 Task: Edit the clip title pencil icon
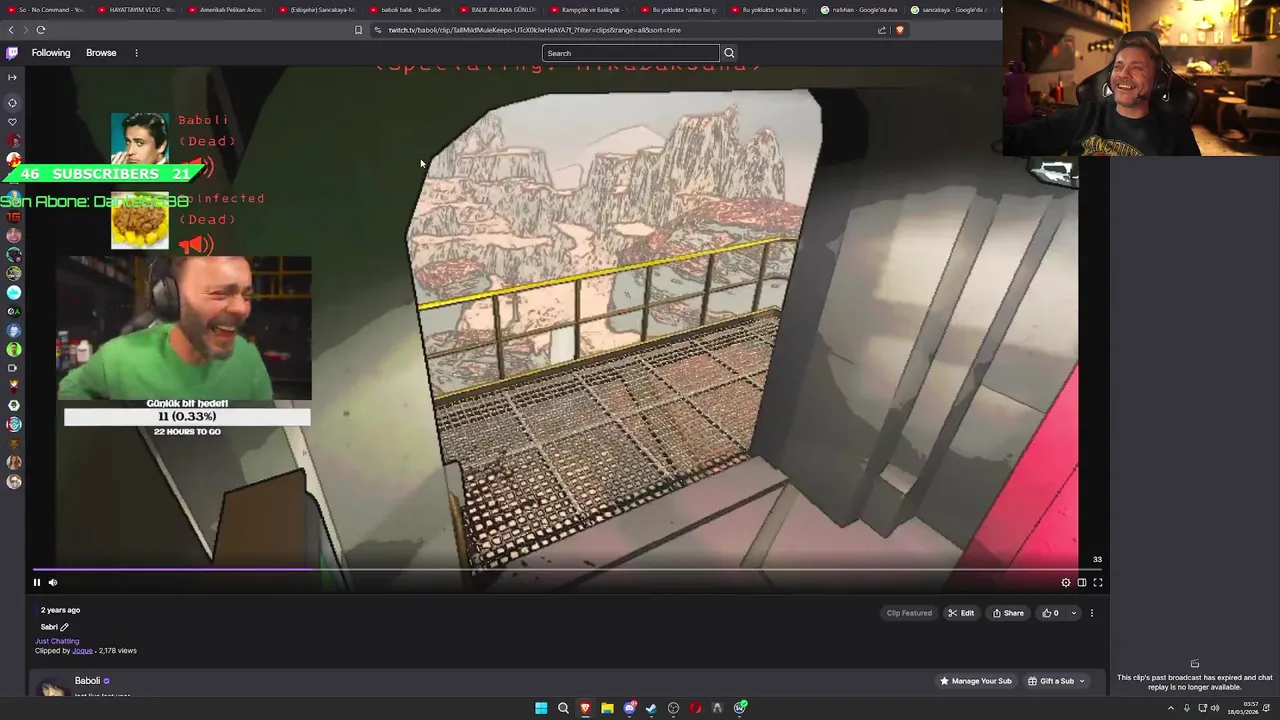coord(64,627)
